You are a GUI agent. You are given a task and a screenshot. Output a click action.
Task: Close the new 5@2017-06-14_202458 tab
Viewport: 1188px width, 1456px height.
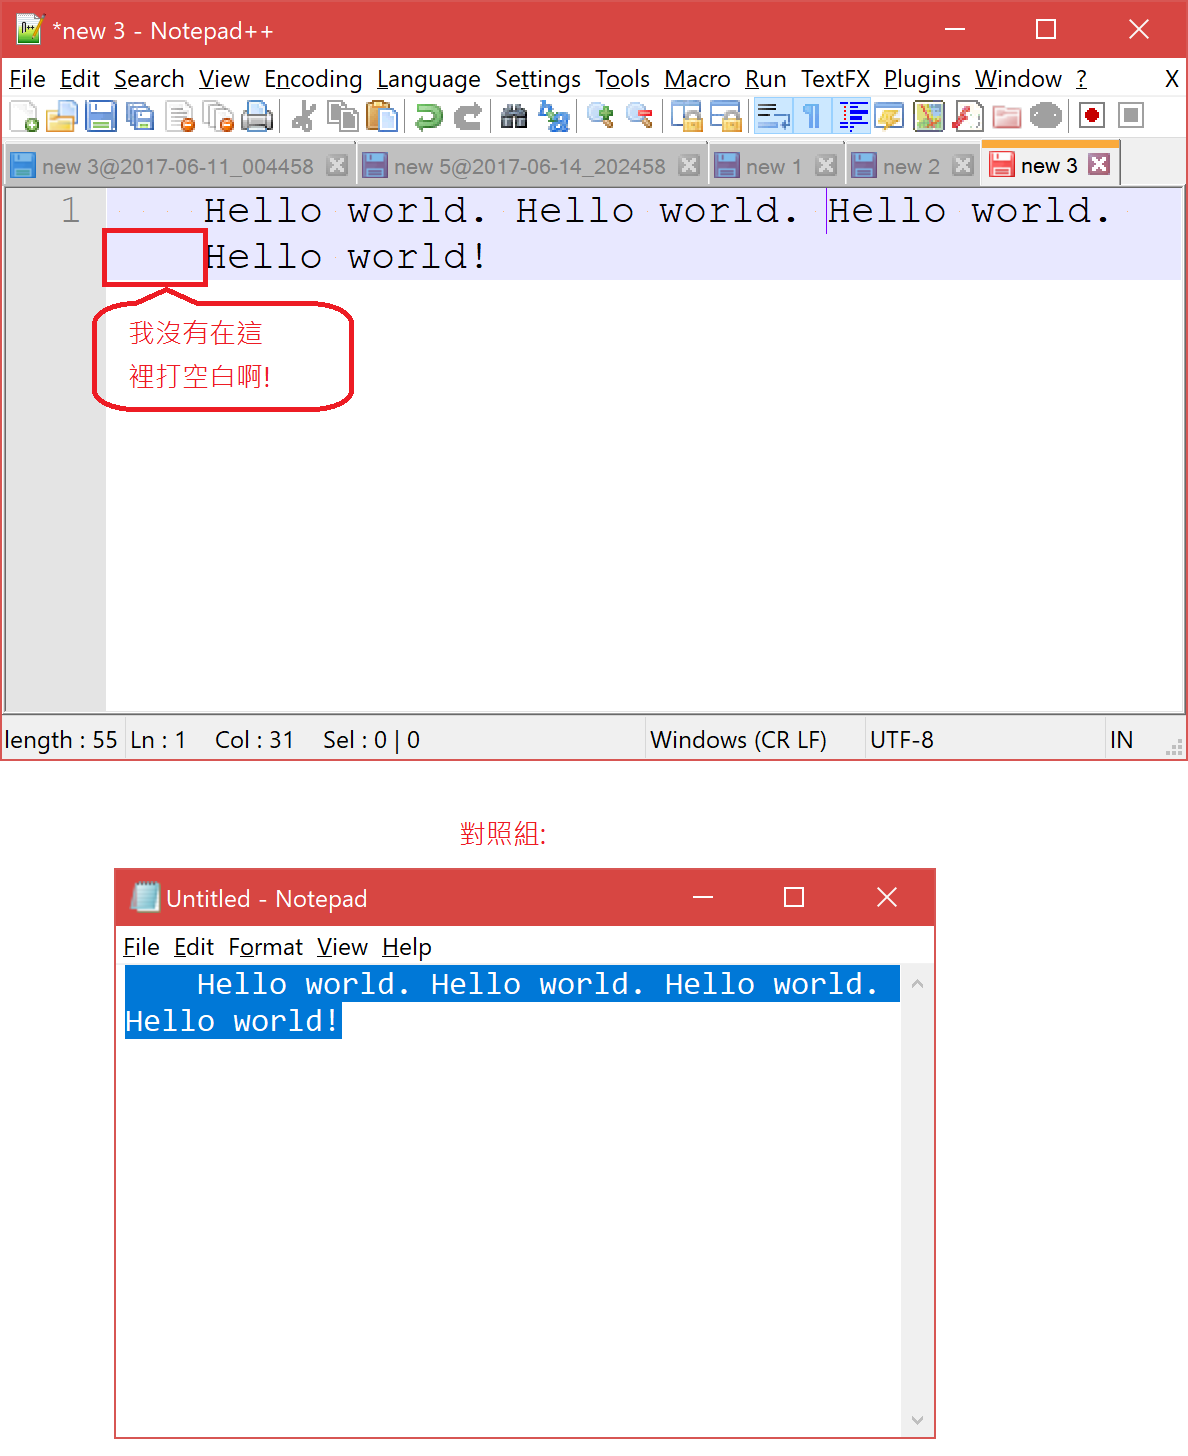coord(688,166)
